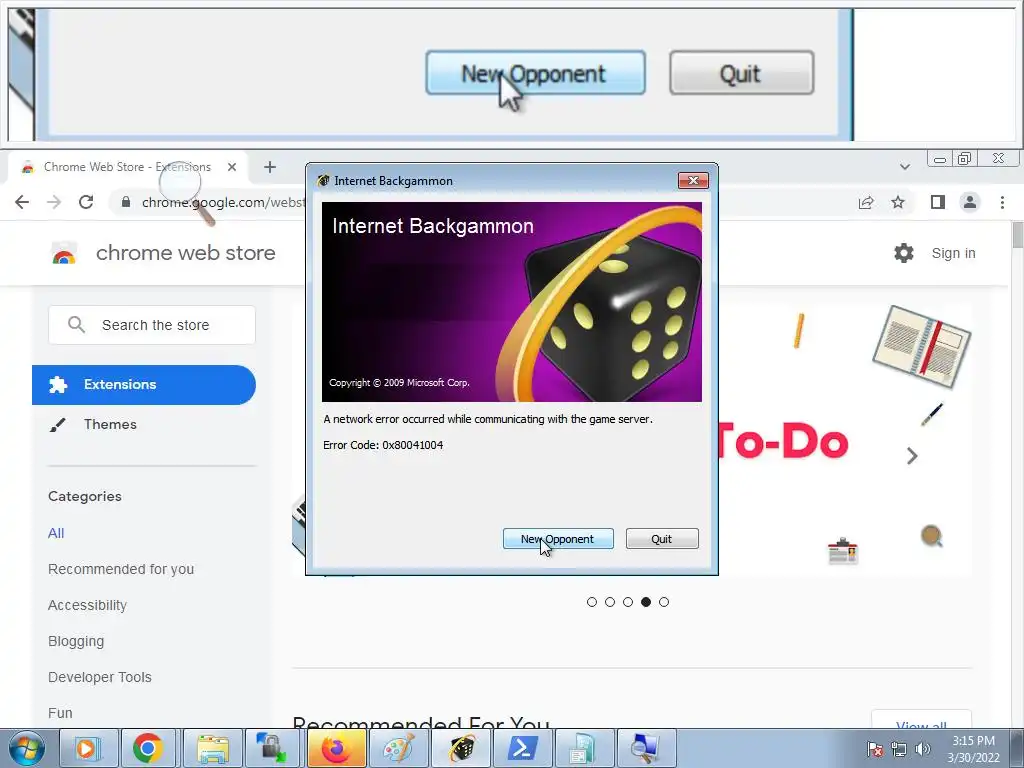Click Magnifier New Opponent enlarged button

click(536, 73)
